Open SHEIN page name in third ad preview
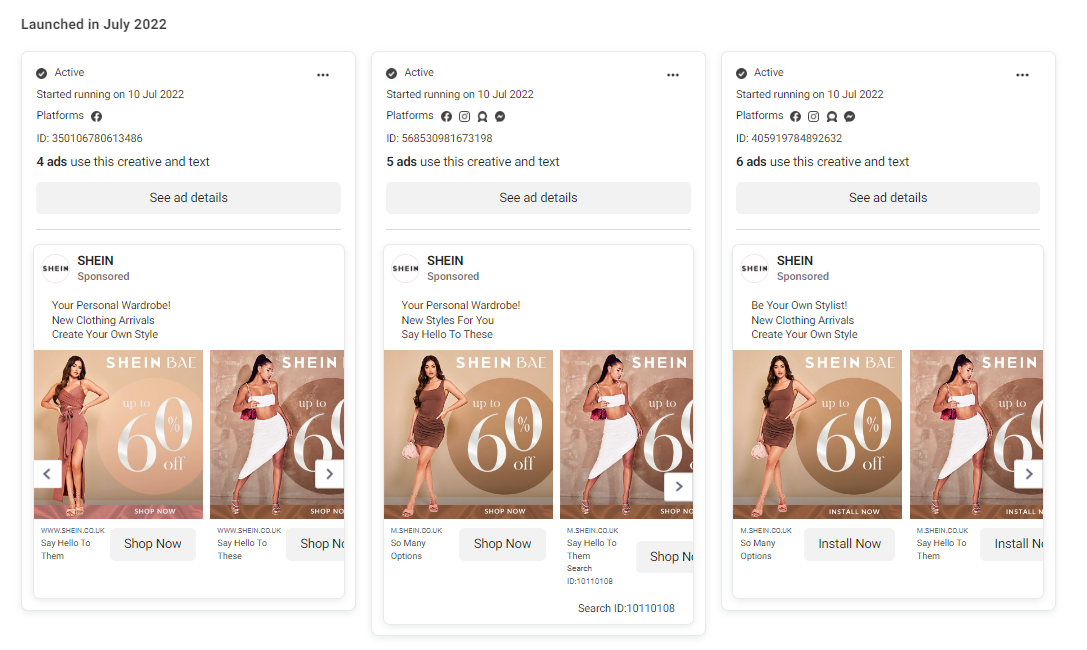The height and width of the screenshot is (650, 1087). (x=794, y=261)
